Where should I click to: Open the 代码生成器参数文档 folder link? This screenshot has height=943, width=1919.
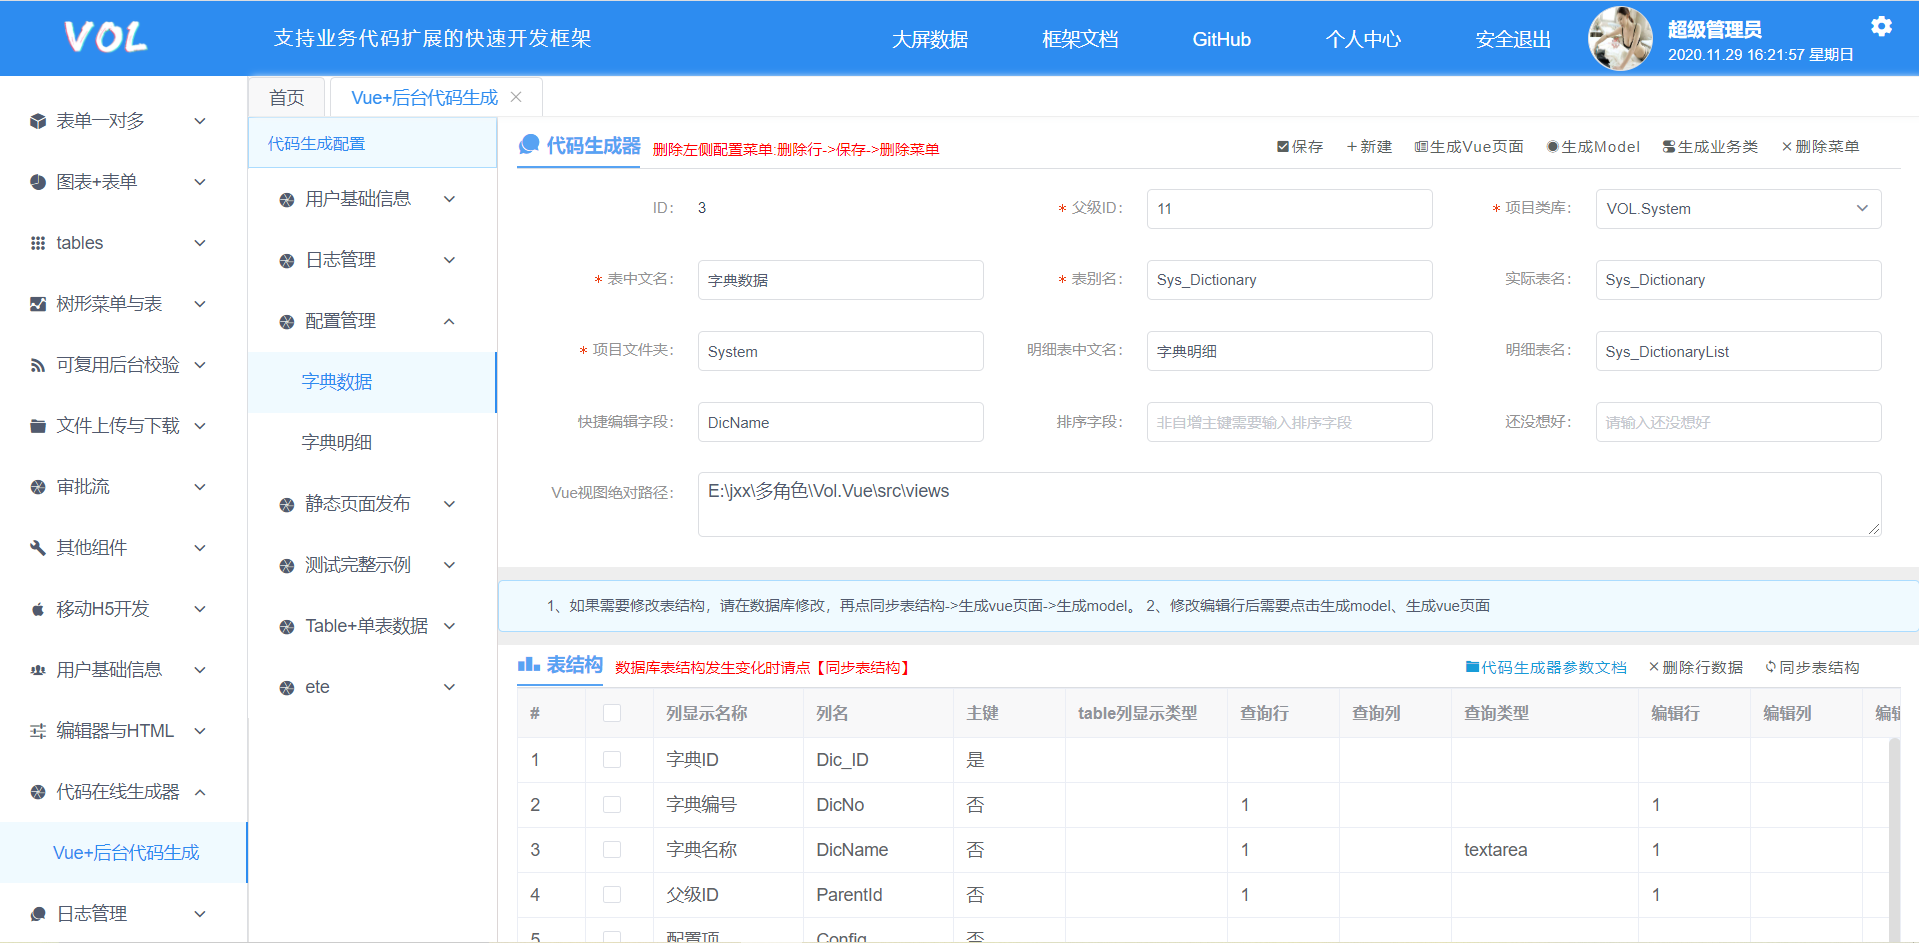point(1545,667)
